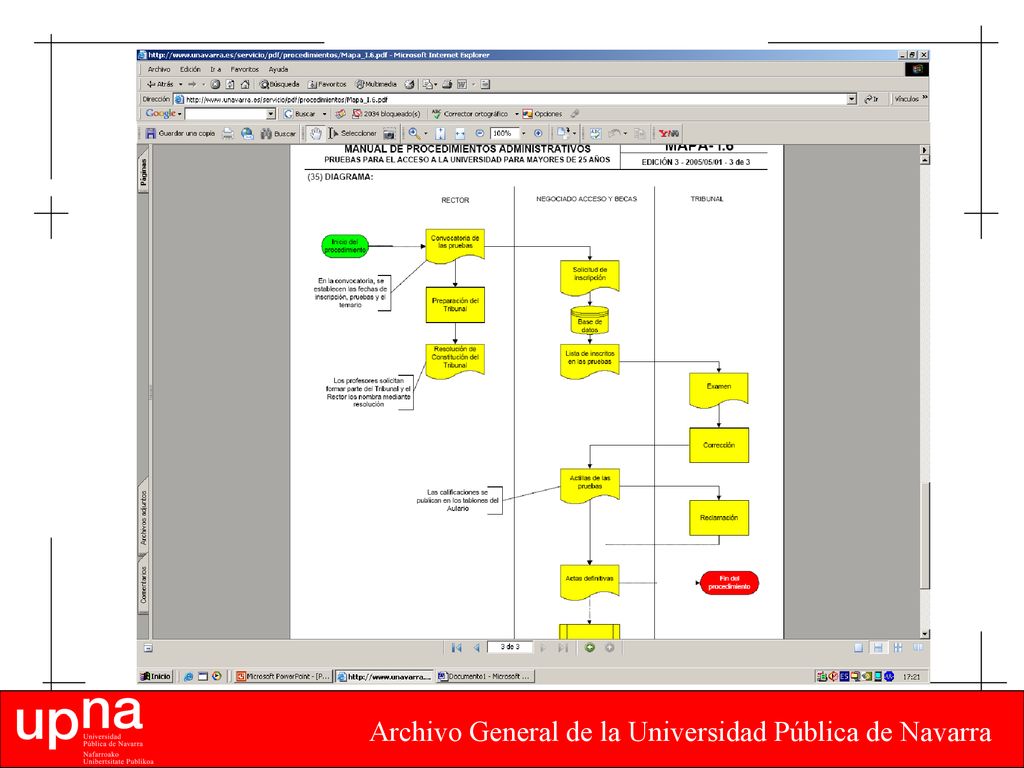This screenshot has width=1024, height=768.
Task: Click the forward navigation arrow
Action: click(x=192, y=84)
